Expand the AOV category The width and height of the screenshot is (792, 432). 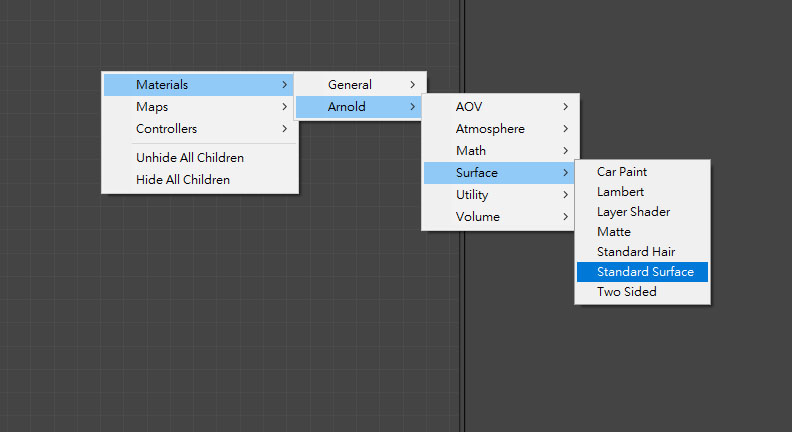(x=468, y=107)
